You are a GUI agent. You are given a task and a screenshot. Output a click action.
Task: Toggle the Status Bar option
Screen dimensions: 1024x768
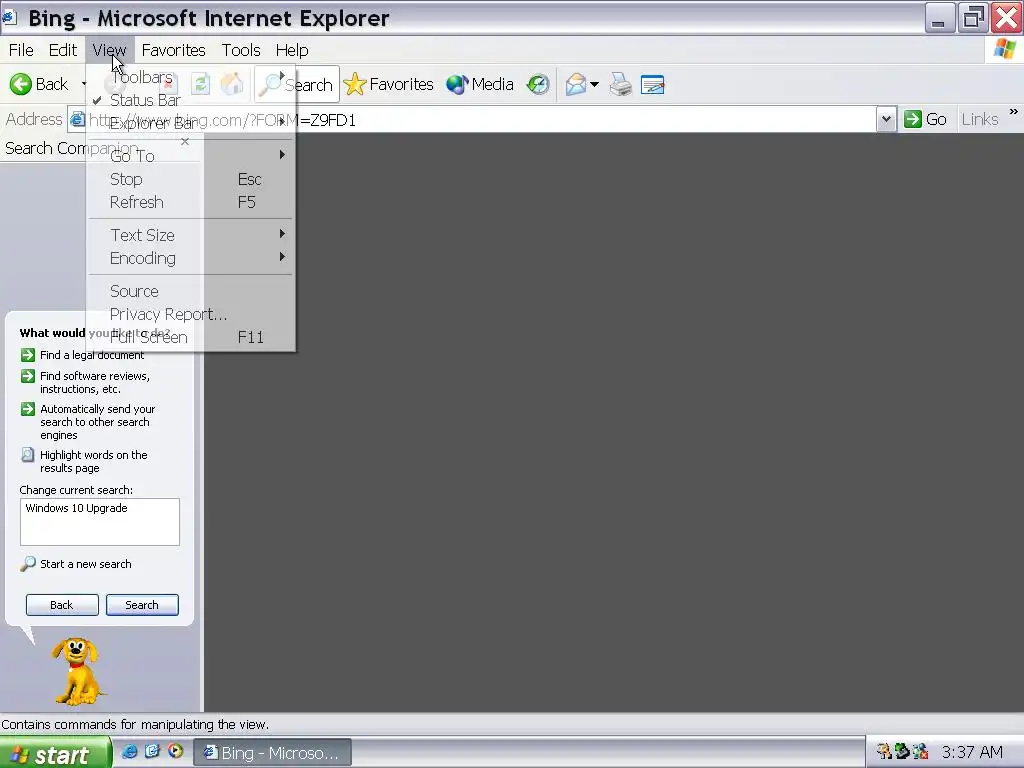191,100
